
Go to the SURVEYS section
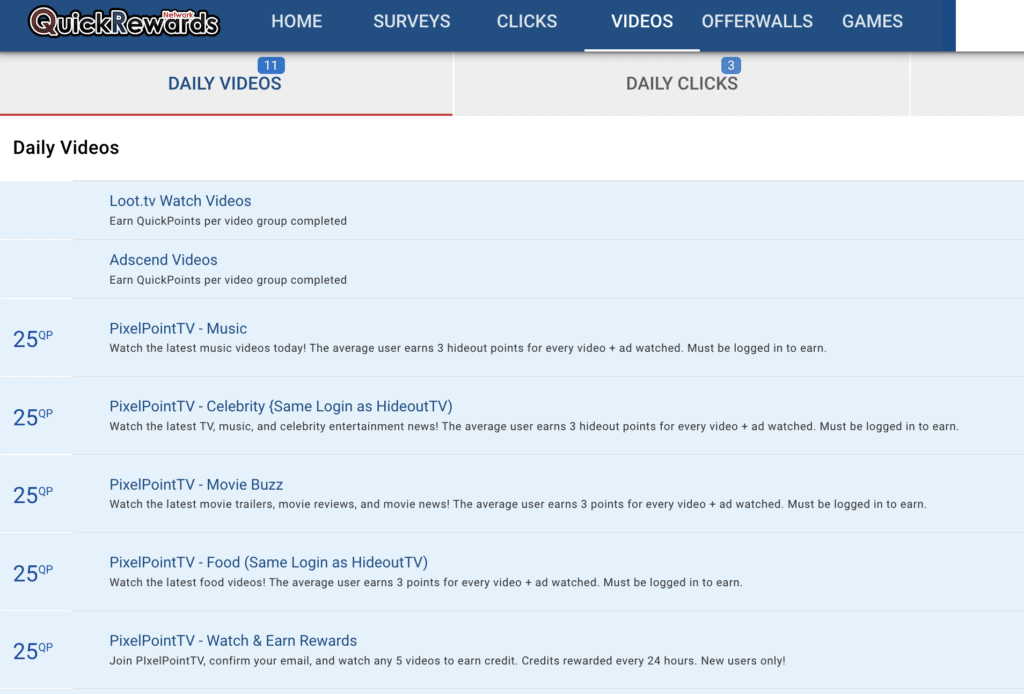(x=411, y=21)
